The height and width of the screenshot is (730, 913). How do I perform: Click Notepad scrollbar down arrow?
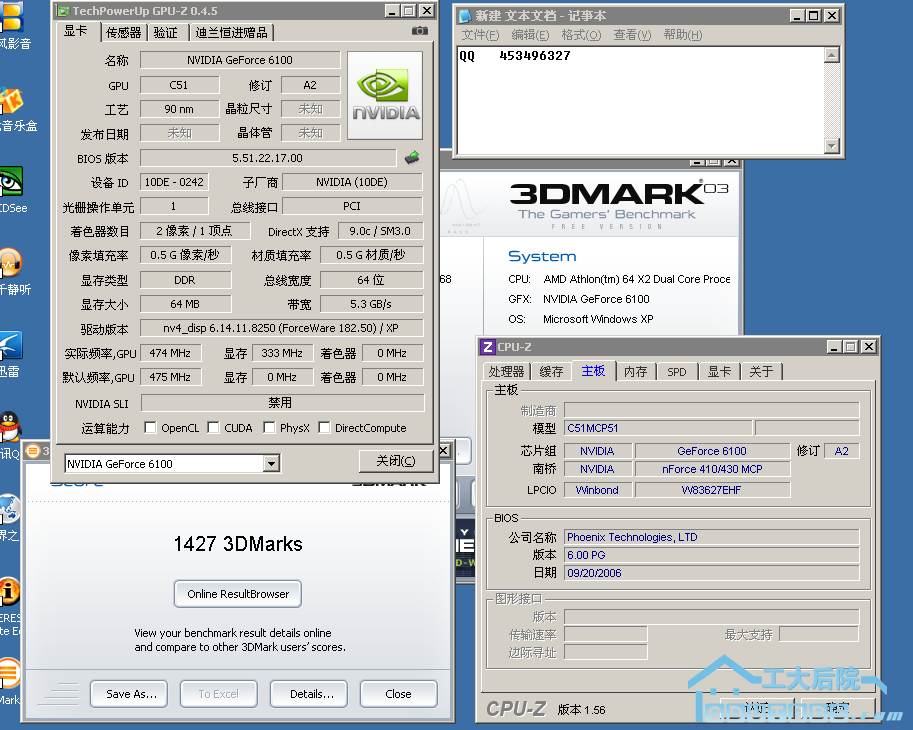(832, 146)
